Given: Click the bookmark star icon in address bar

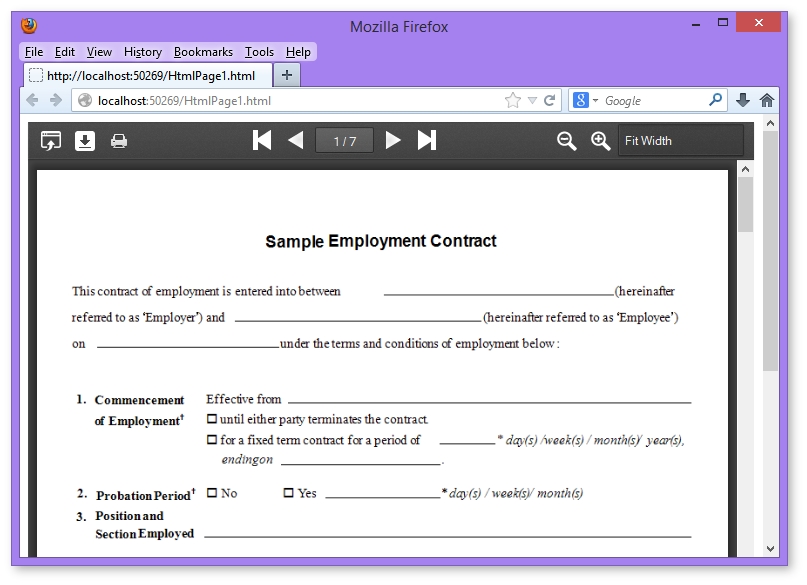Looking at the screenshot, I should (x=513, y=100).
